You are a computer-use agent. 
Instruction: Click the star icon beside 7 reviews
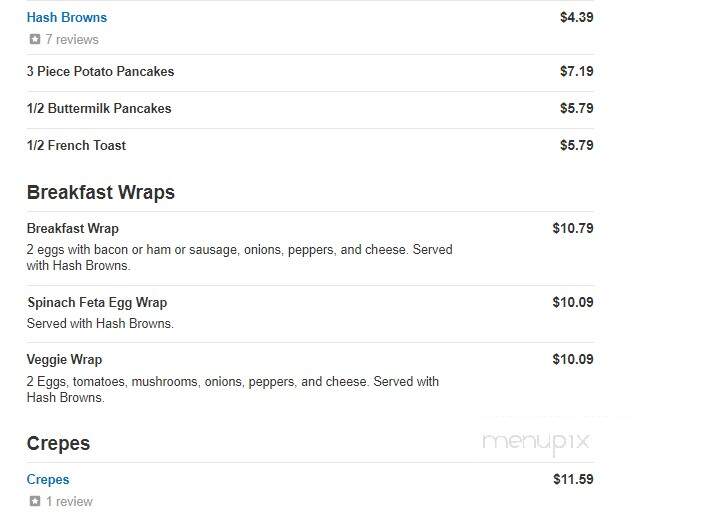point(35,39)
